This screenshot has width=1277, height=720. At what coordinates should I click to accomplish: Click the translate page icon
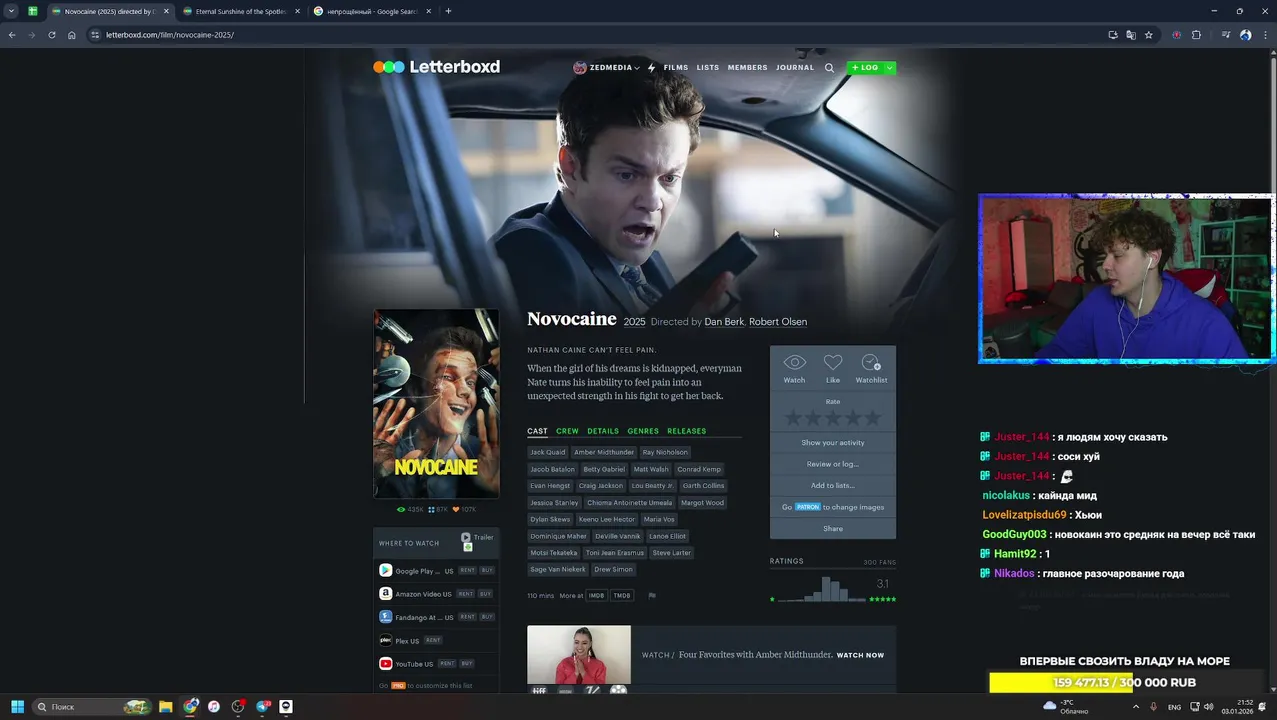pyautogui.click(x=1131, y=35)
